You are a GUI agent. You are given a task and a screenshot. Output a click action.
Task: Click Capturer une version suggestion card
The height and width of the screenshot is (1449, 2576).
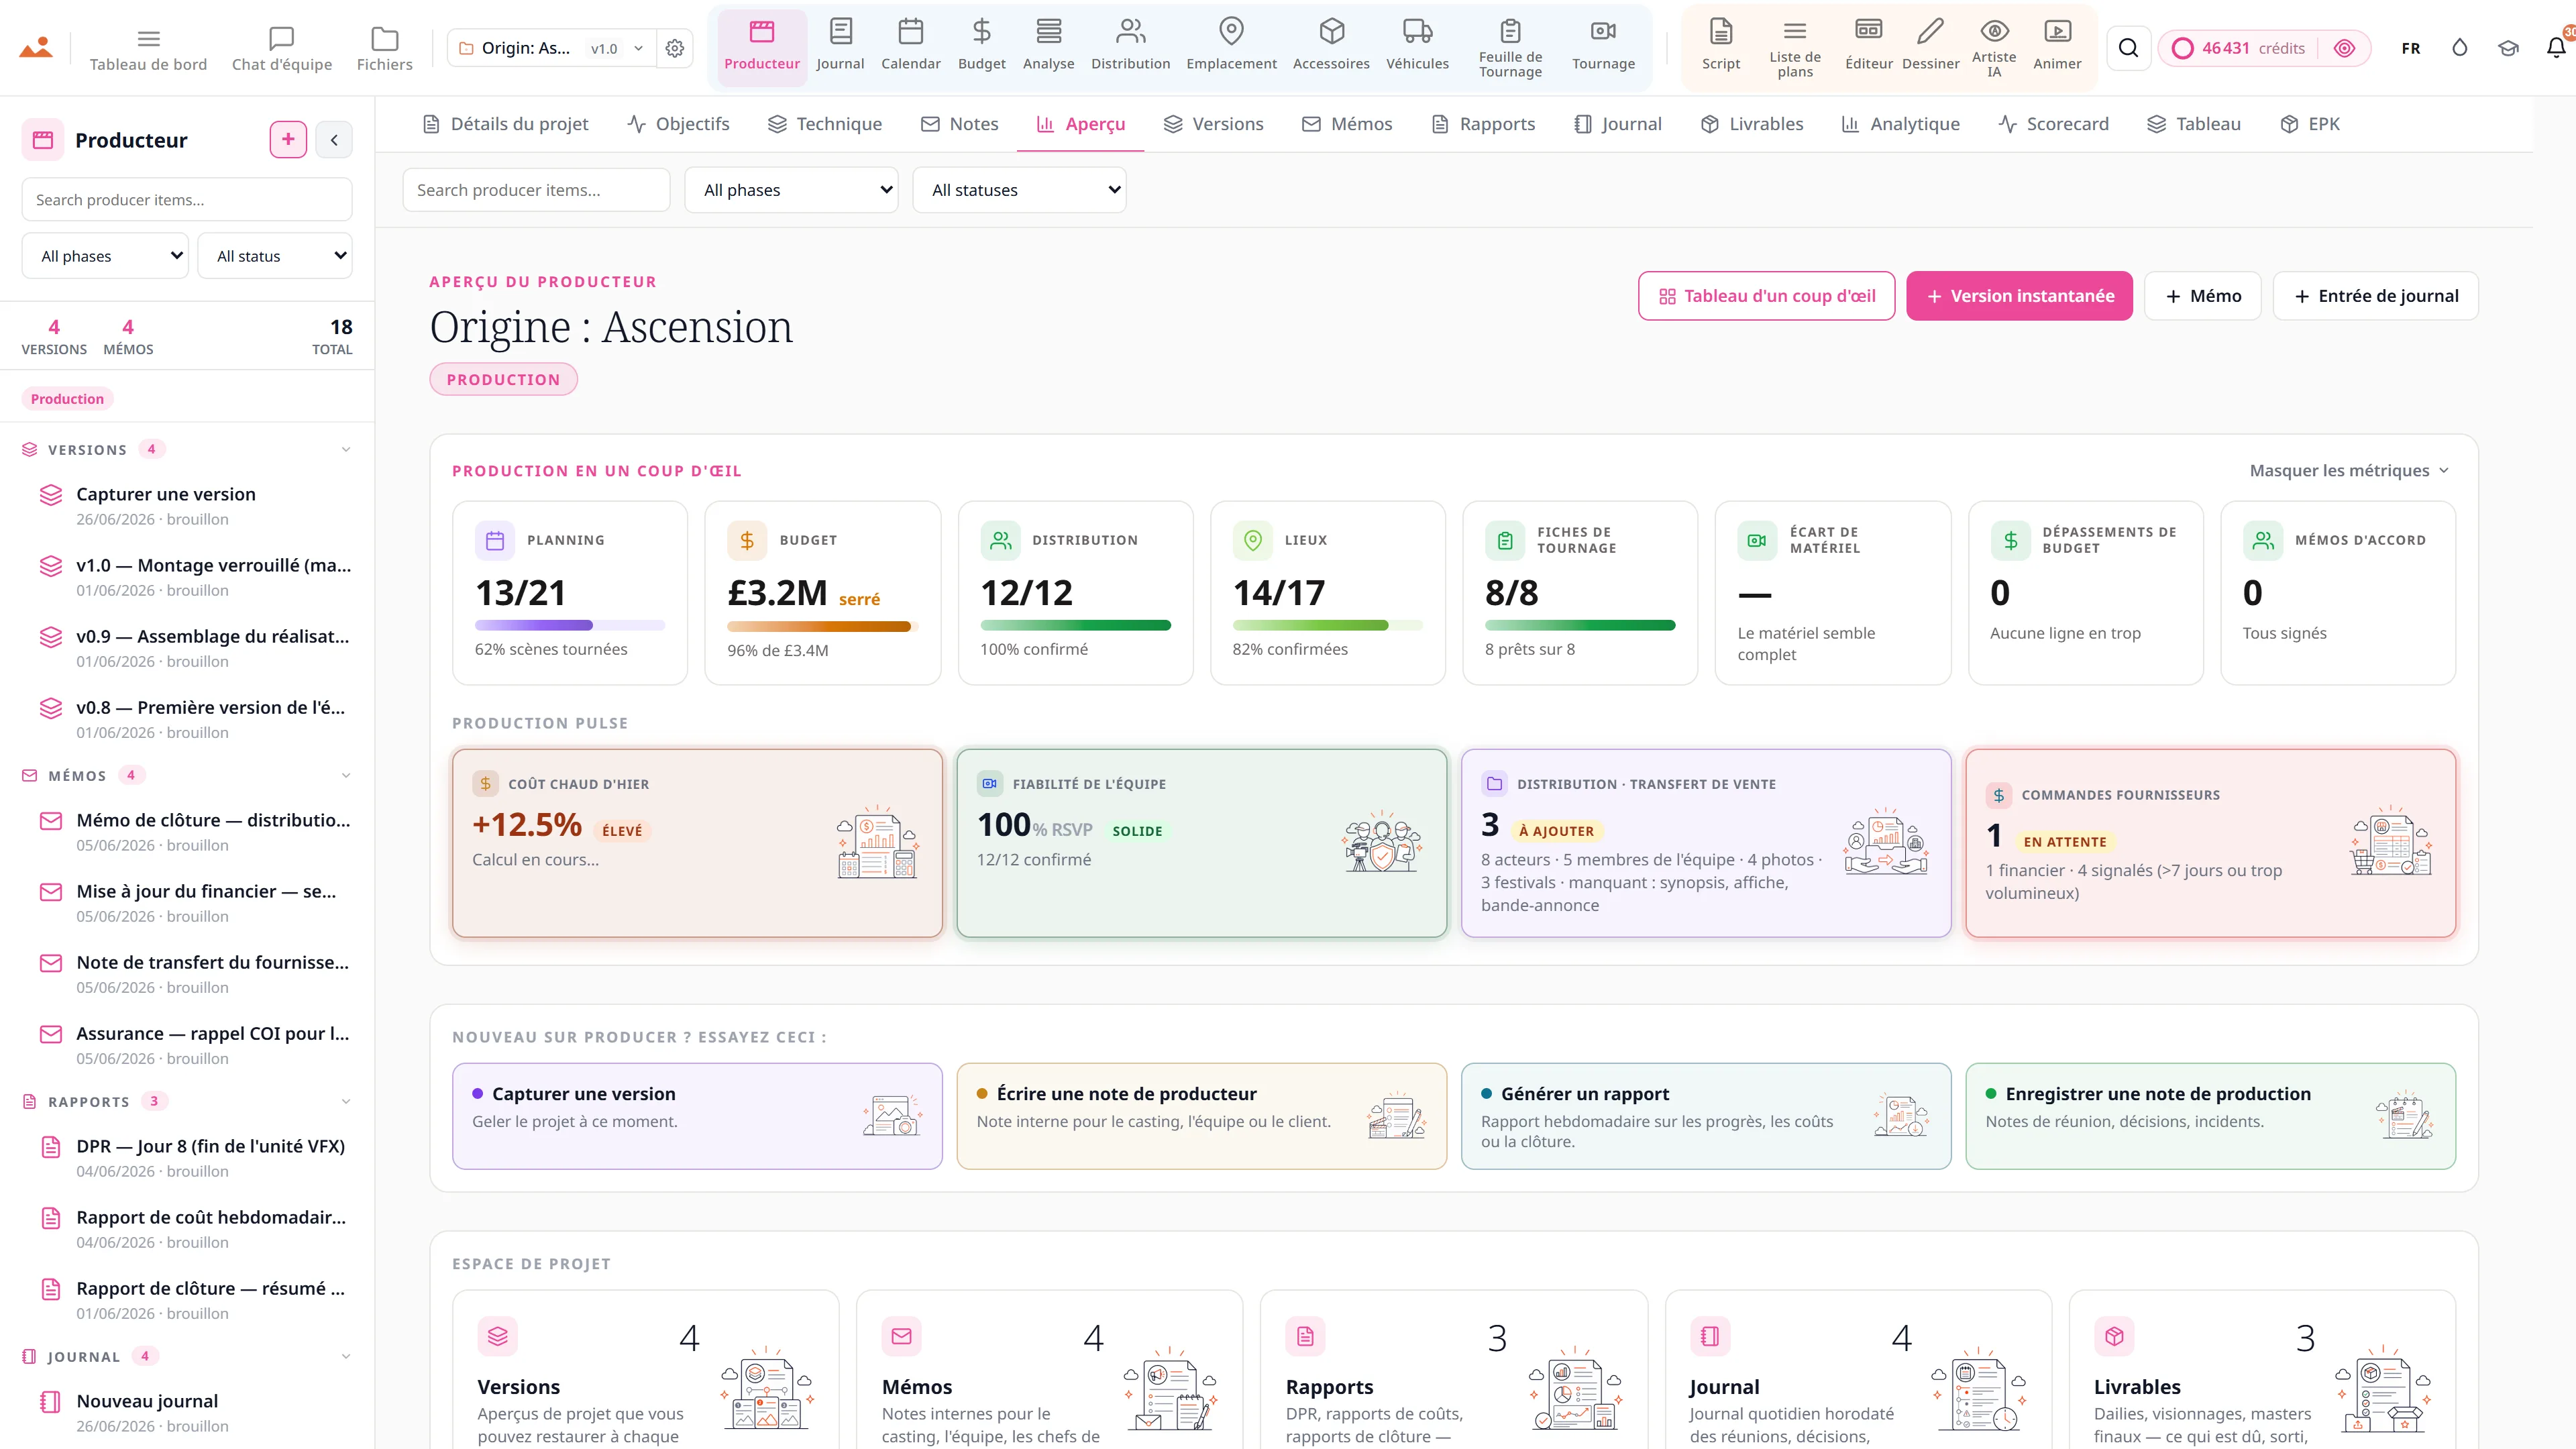click(x=697, y=1116)
